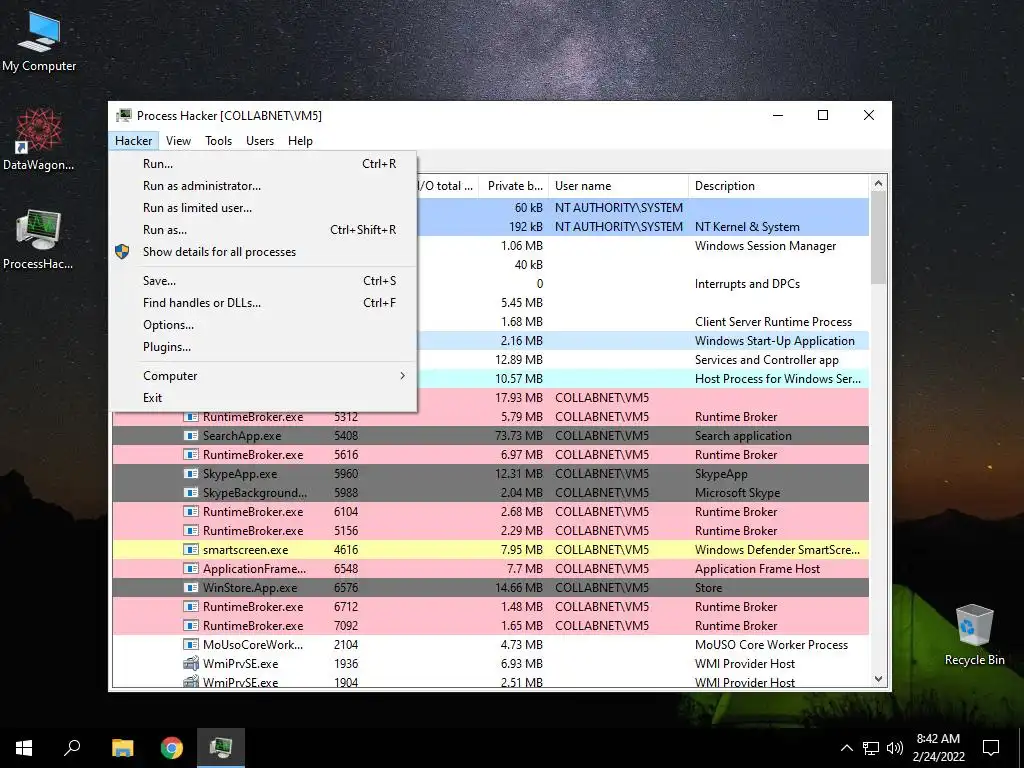Click the WmiPrvSE.exe 1936 process icon
This screenshot has width=1024, height=768.
click(x=191, y=664)
